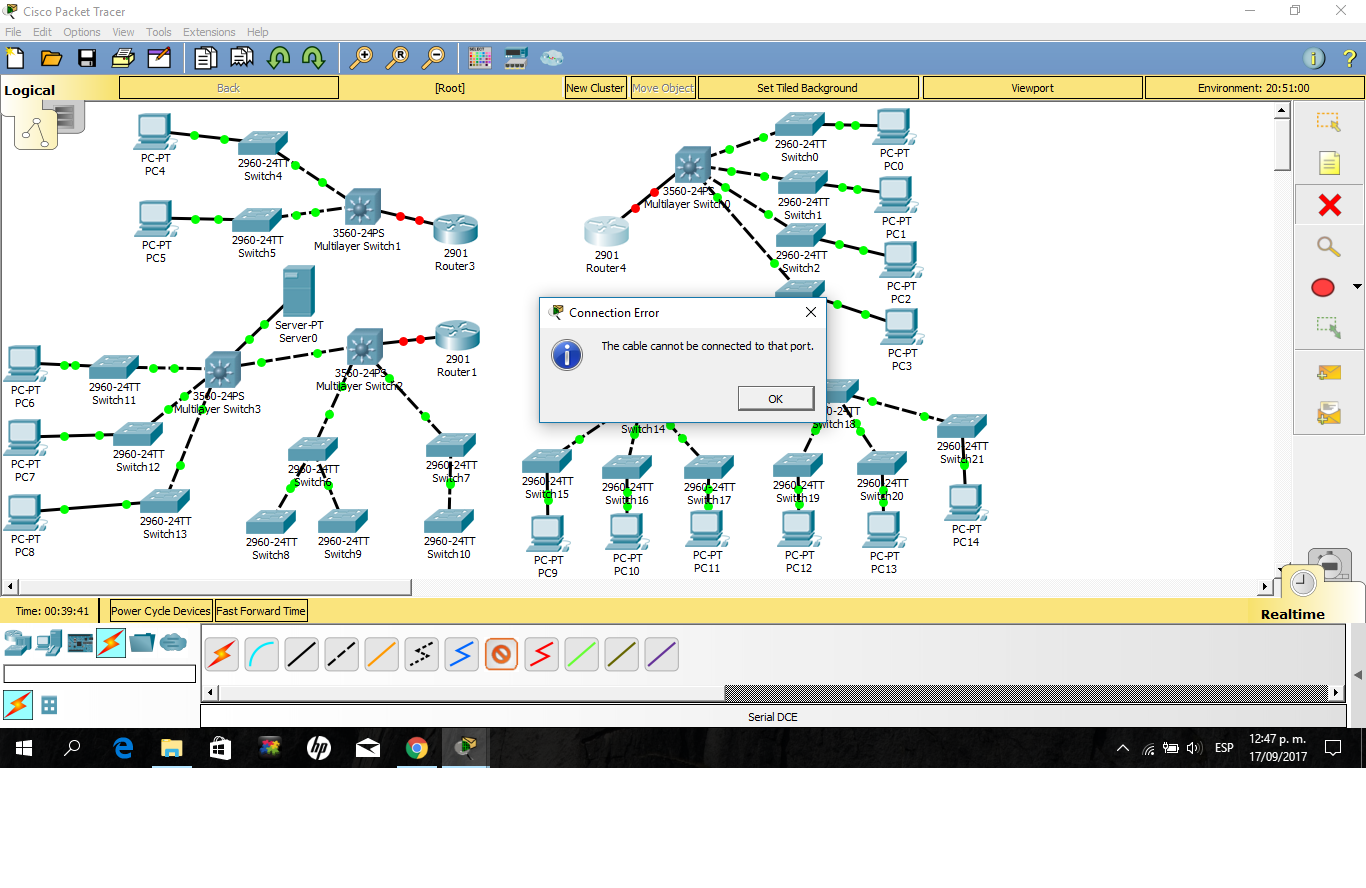Open the Edit menu
The image size is (1366, 888).
click(42, 32)
